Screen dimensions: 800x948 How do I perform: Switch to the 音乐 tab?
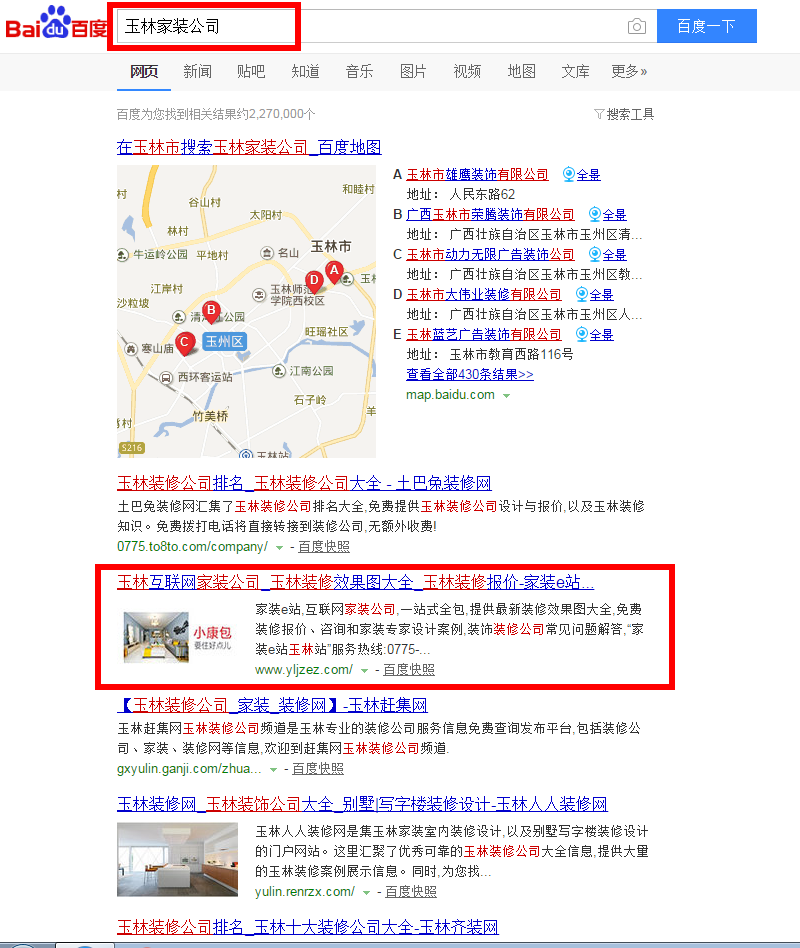pos(359,71)
